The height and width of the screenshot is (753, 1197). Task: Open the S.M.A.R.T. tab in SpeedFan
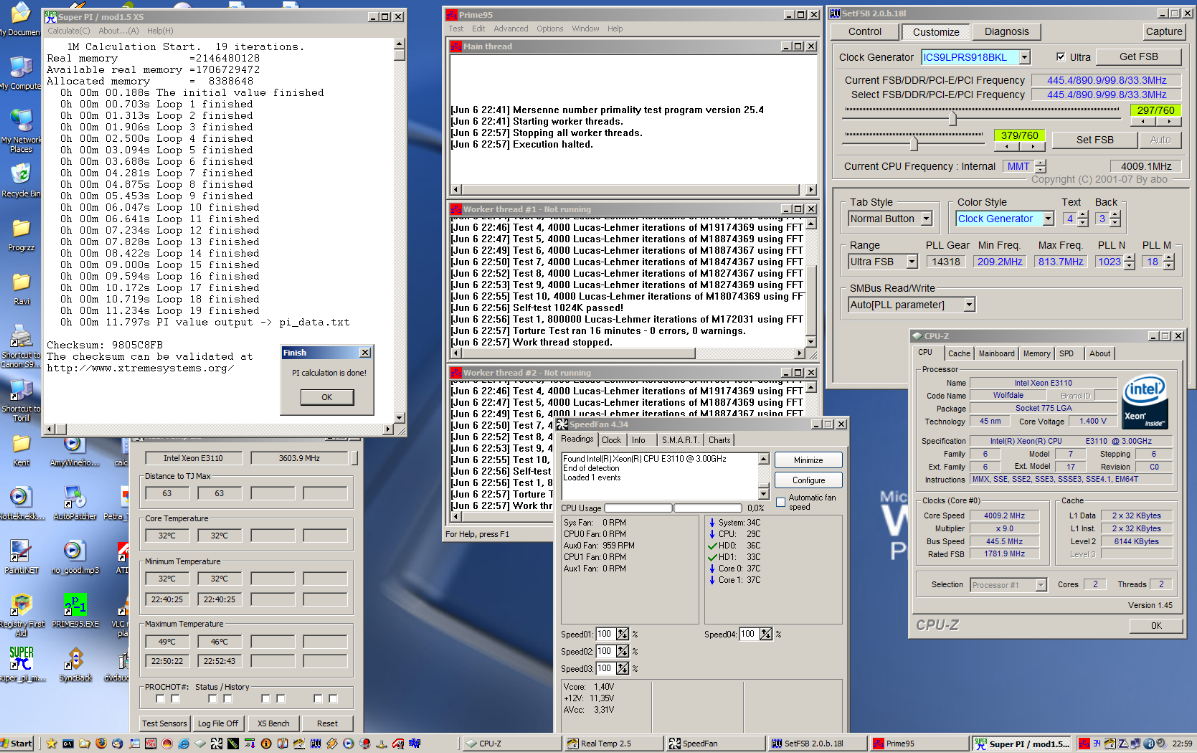point(679,440)
